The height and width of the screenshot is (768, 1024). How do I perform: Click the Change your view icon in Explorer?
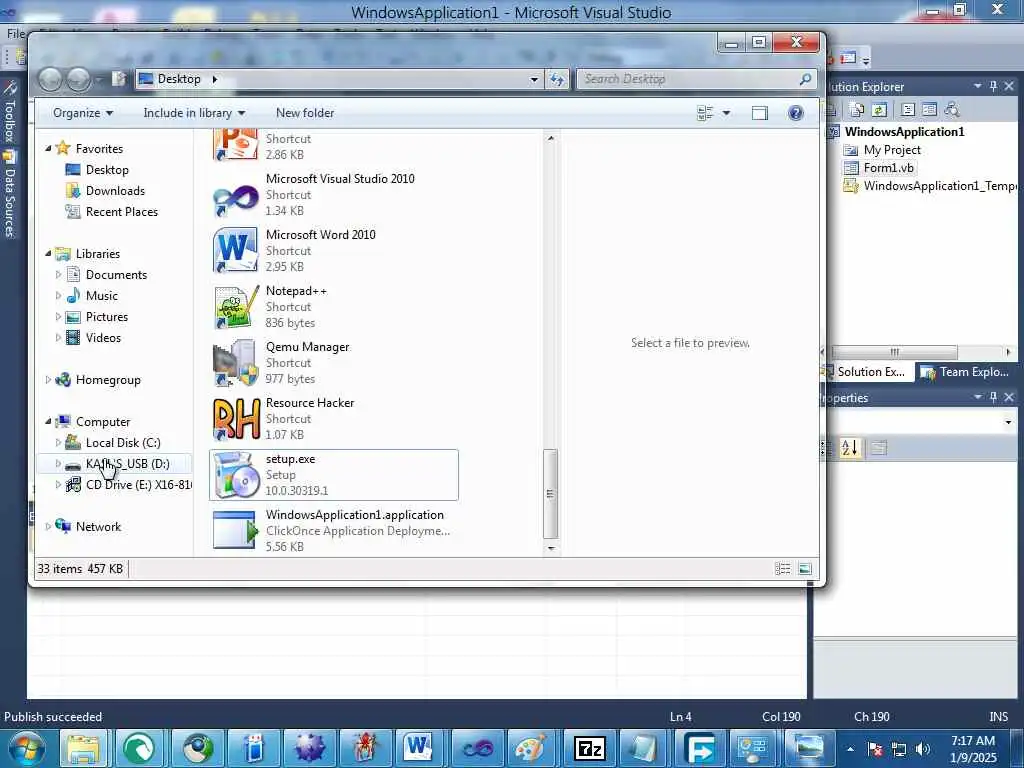tap(705, 113)
